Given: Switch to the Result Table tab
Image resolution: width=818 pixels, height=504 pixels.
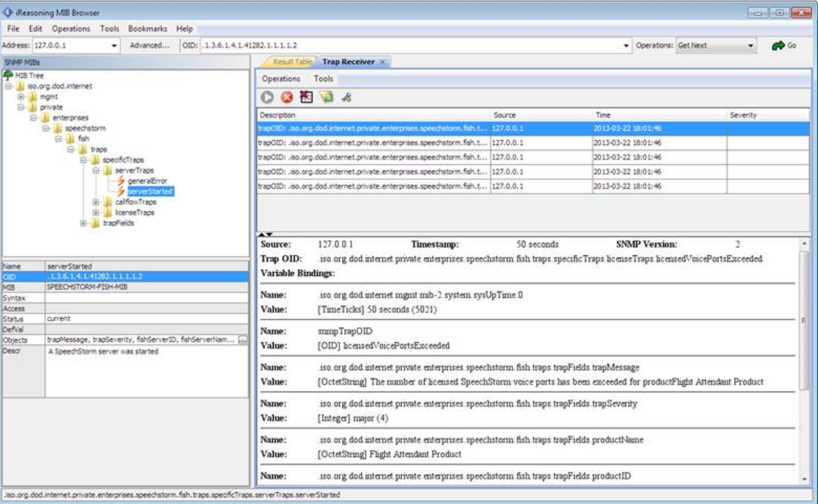Looking at the screenshot, I should tap(290, 62).
